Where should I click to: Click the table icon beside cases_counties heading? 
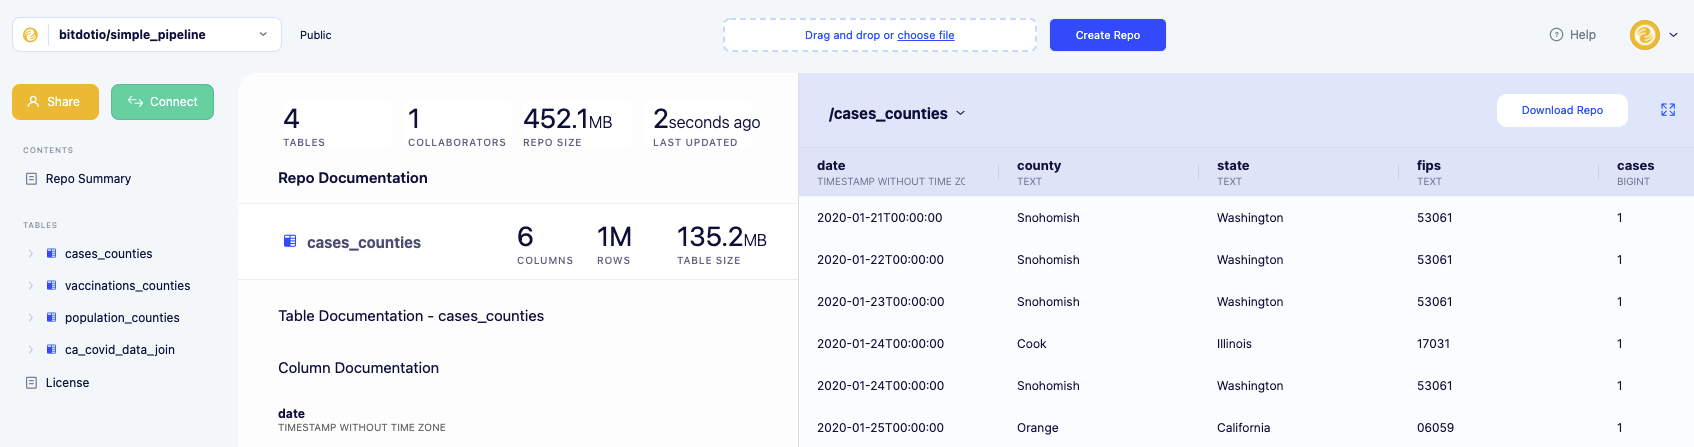[290, 241]
